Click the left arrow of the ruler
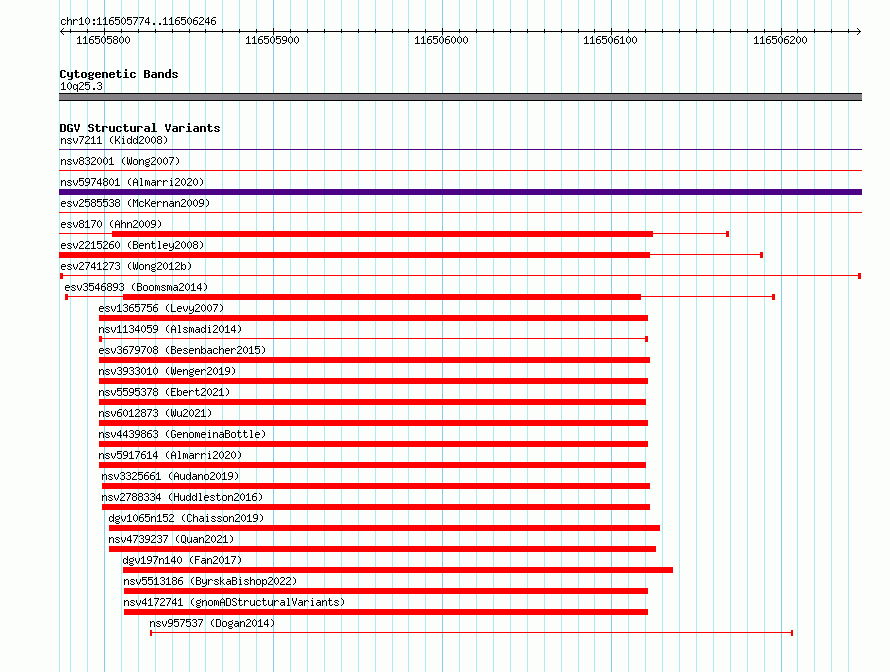 click(x=62, y=32)
